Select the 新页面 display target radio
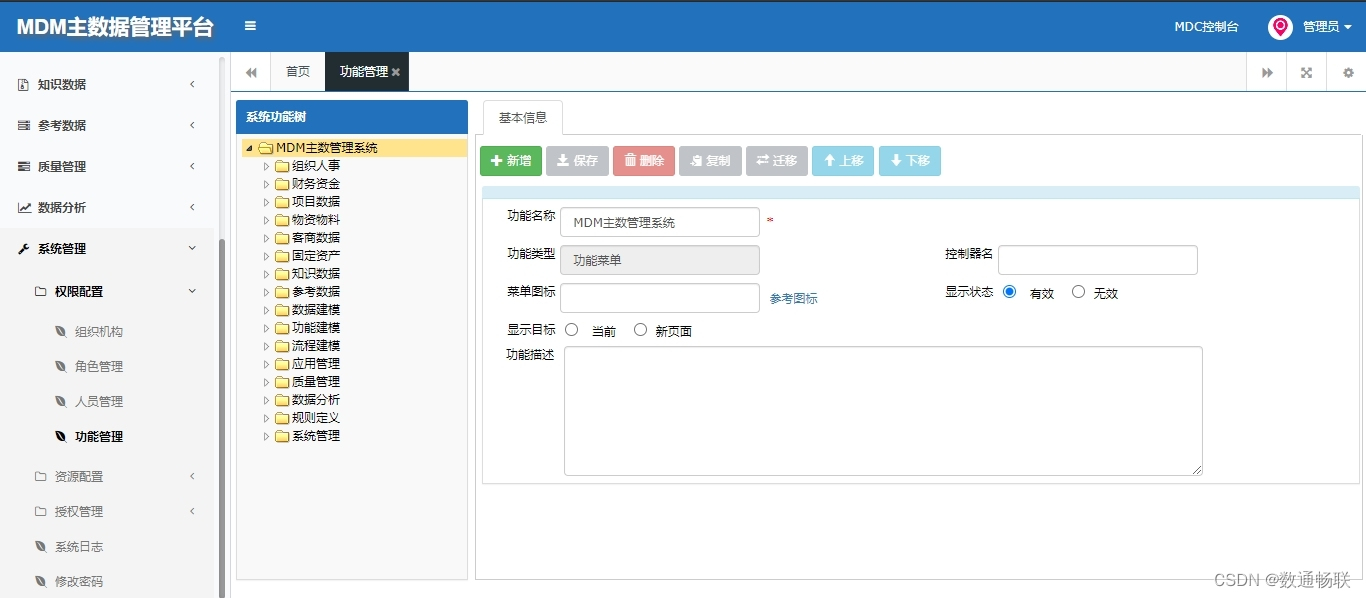This screenshot has width=1366, height=598. (x=640, y=330)
